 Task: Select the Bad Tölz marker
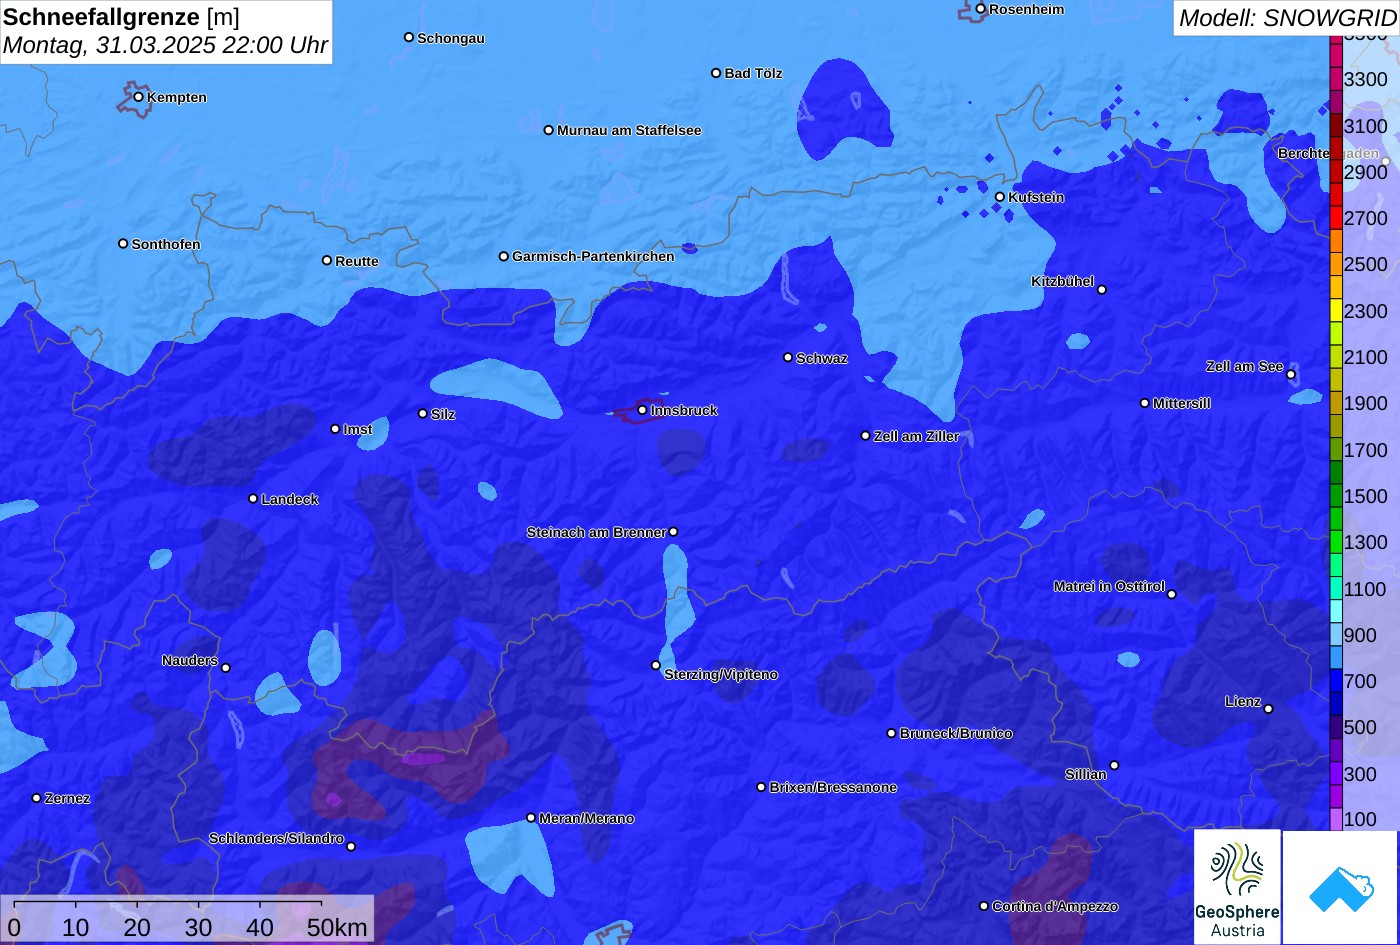pos(716,73)
